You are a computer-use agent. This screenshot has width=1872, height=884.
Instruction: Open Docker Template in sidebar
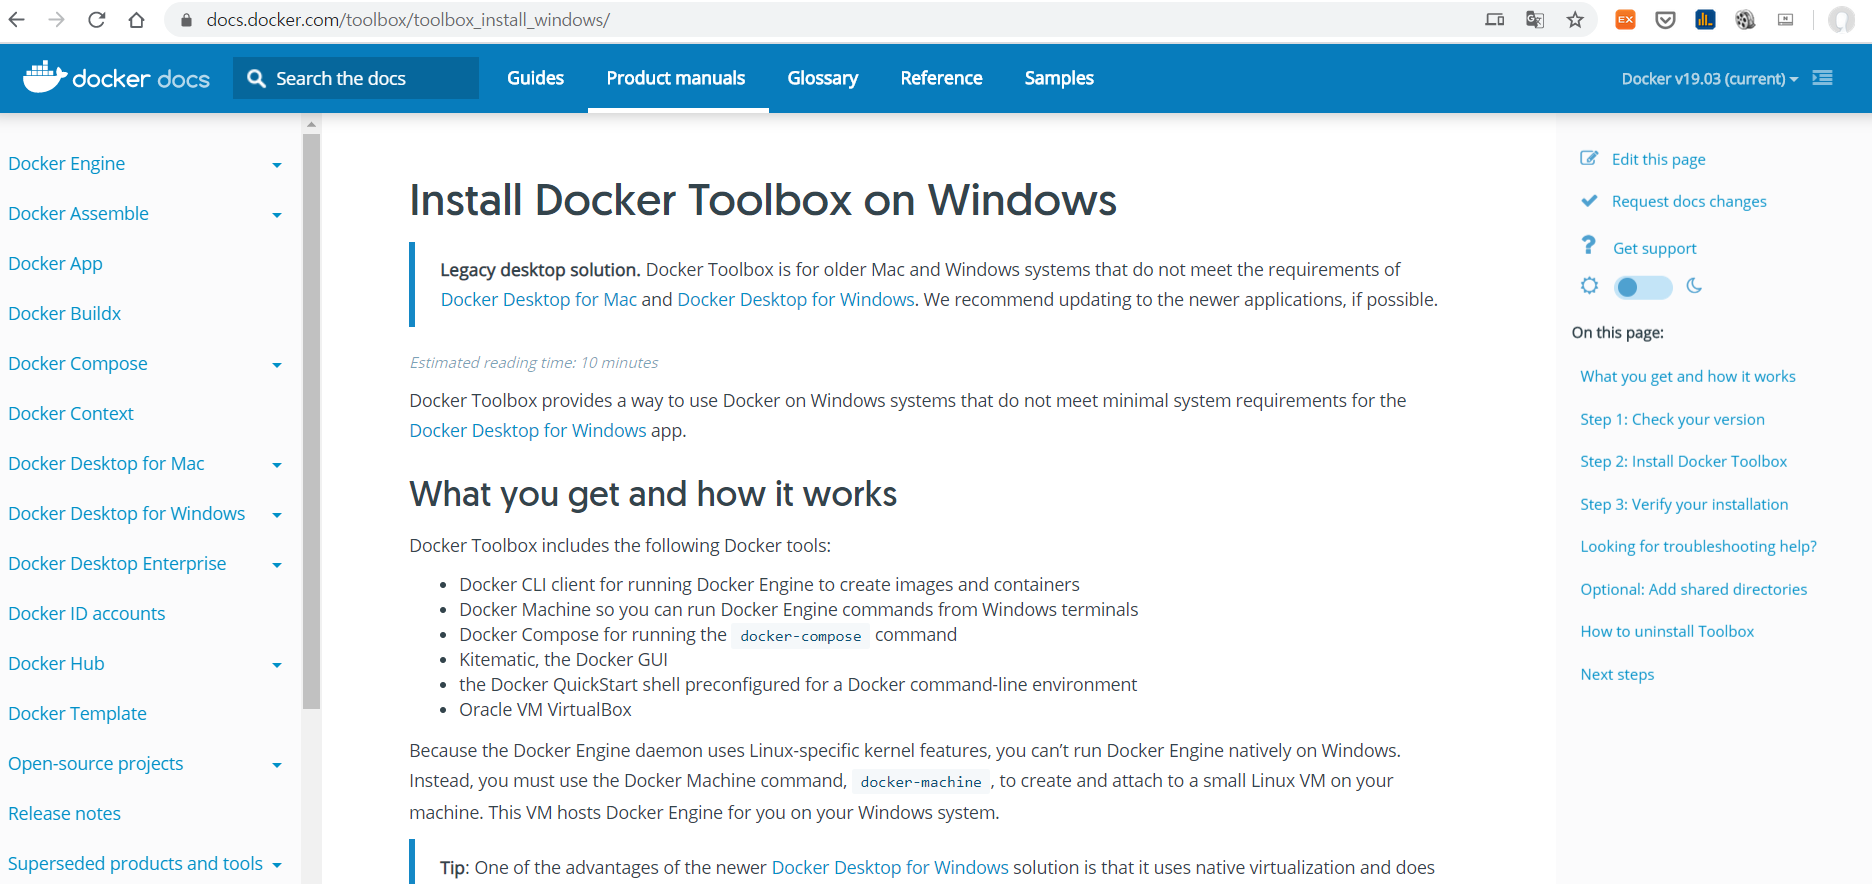[x=77, y=713]
